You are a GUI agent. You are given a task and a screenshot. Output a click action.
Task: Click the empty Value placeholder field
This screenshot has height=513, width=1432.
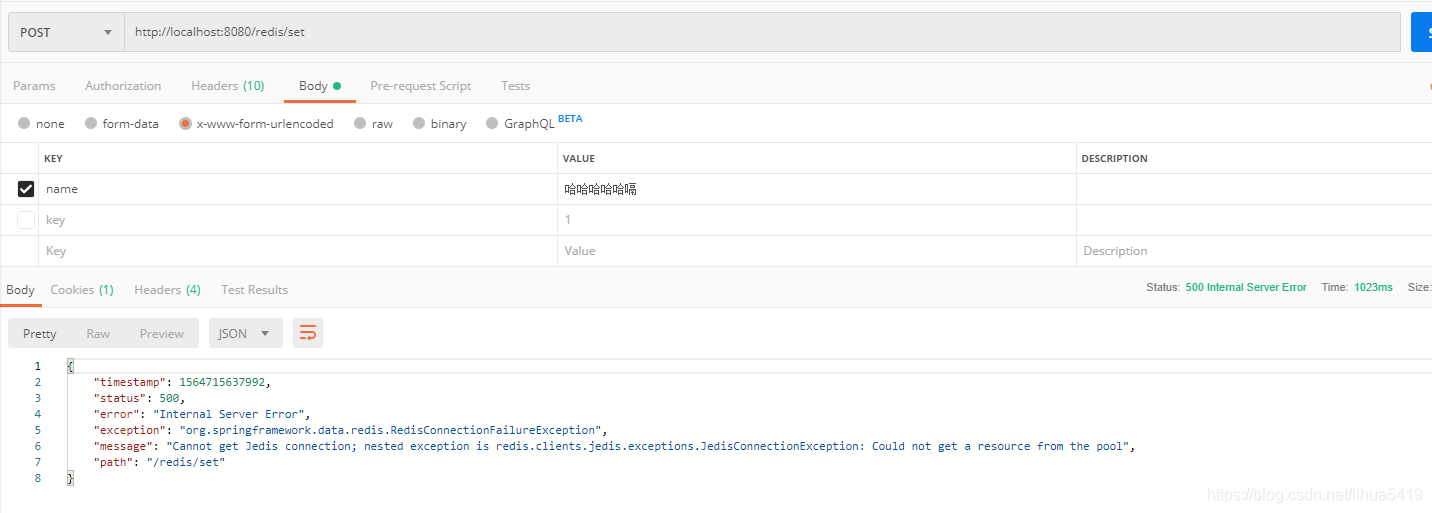816,251
